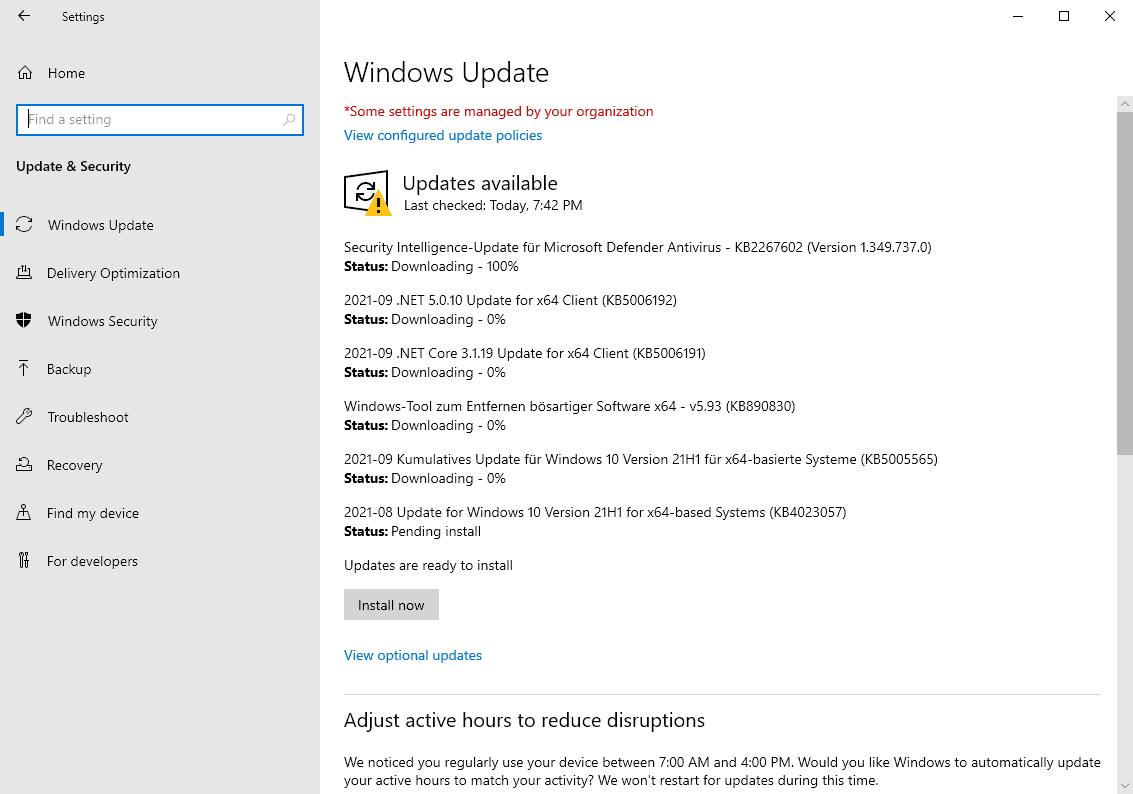This screenshot has width=1133, height=794.
Task: Click Last checked: Today, 7:42 PM text
Action: 493,205
